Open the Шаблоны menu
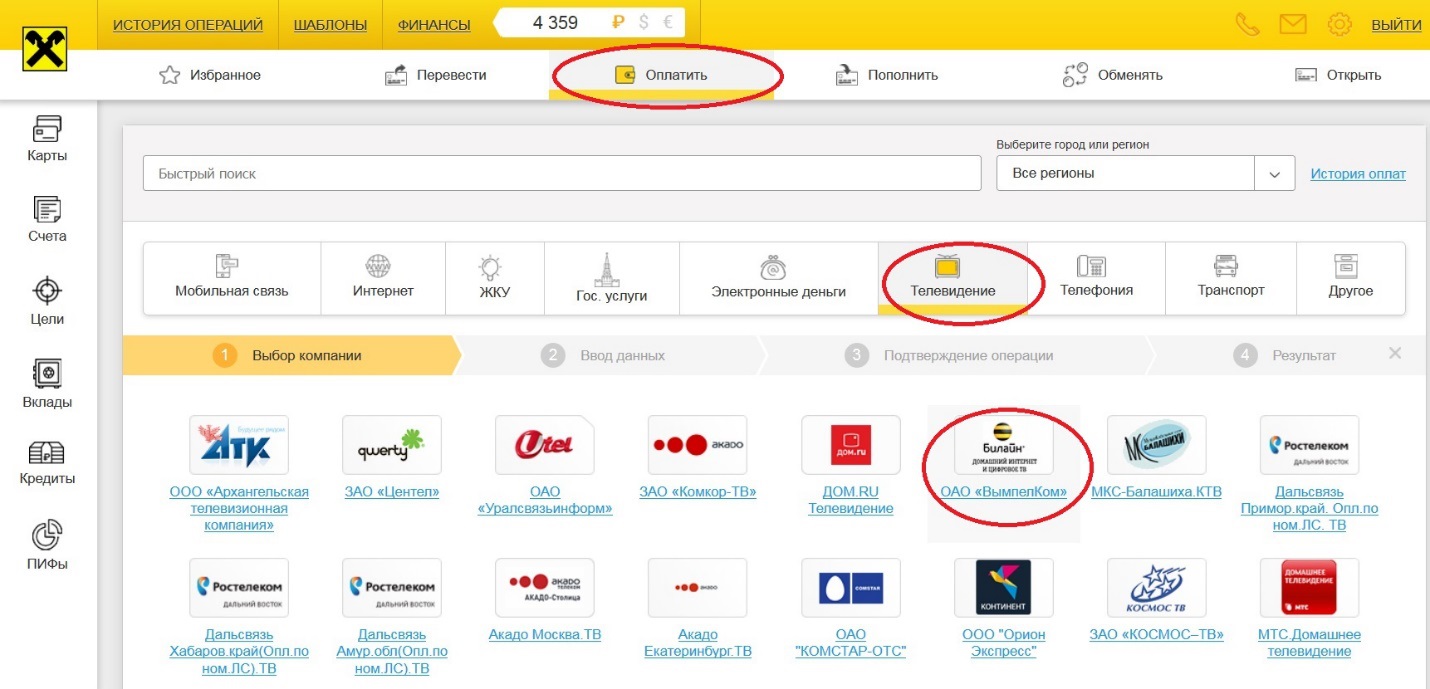Image resolution: width=1430 pixels, height=689 pixels. click(330, 25)
